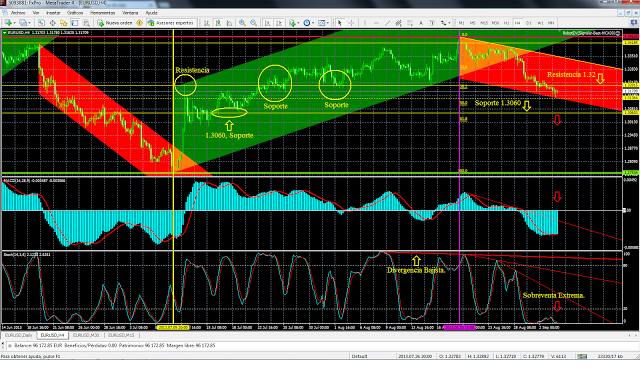This screenshot has height=384, width=640.
Task: Open the Strategy Tester icon
Action: 86,23
